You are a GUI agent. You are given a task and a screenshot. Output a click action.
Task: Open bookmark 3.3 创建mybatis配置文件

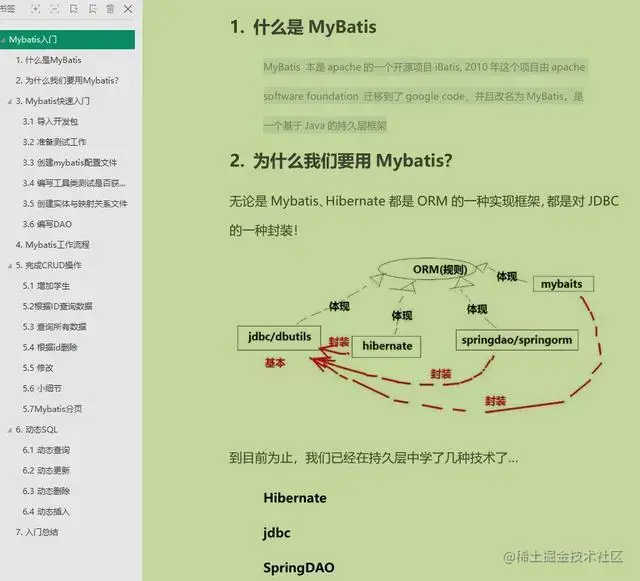tap(70, 163)
